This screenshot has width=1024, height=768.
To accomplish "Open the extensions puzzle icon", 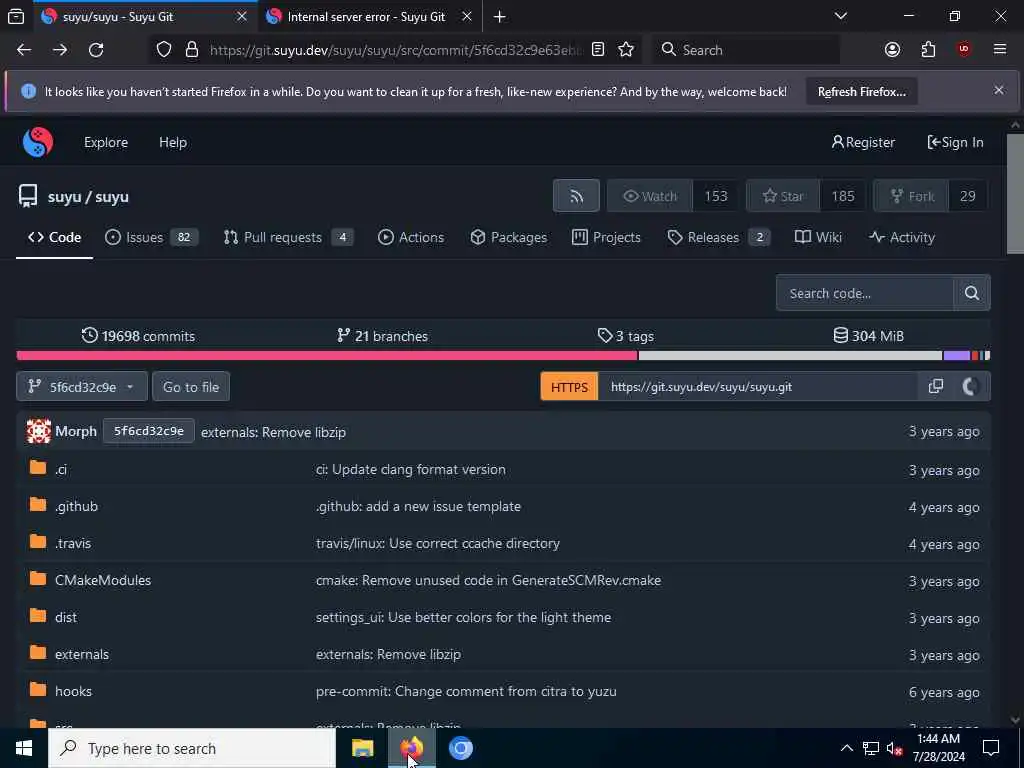I will 928,50.
